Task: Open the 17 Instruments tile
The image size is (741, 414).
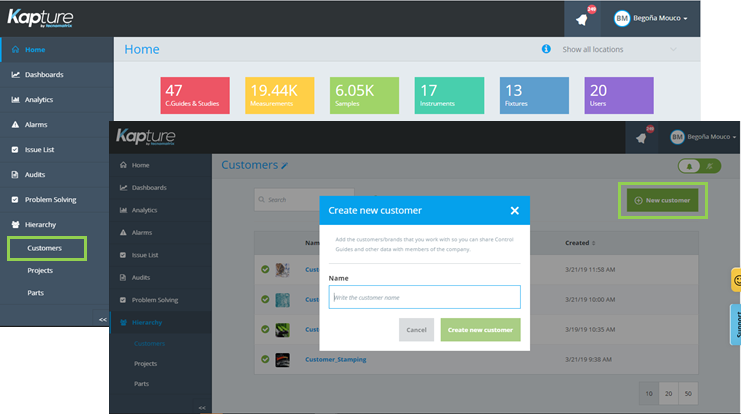Action: click(449, 95)
